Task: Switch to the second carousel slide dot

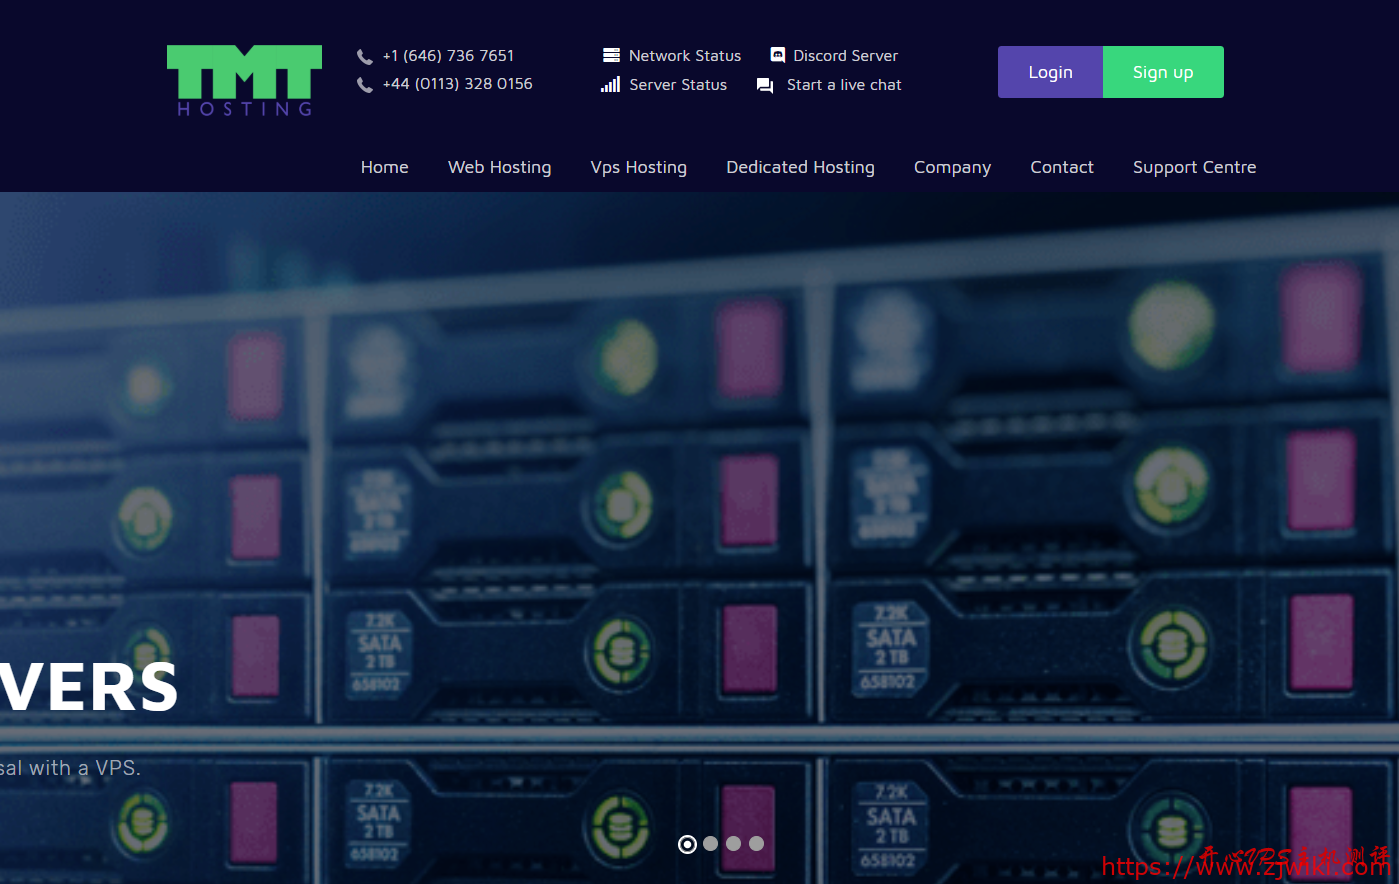Action: pyautogui.click(x=710, y=844)
